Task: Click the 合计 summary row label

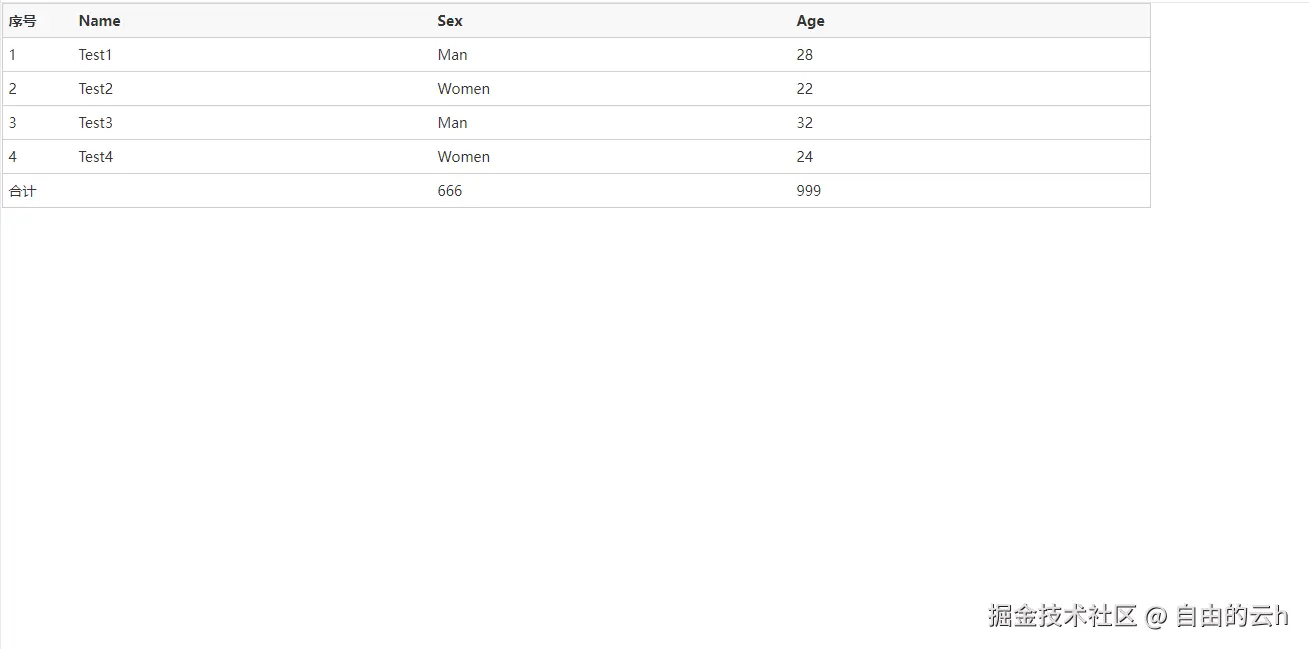Action: [23, 191]
